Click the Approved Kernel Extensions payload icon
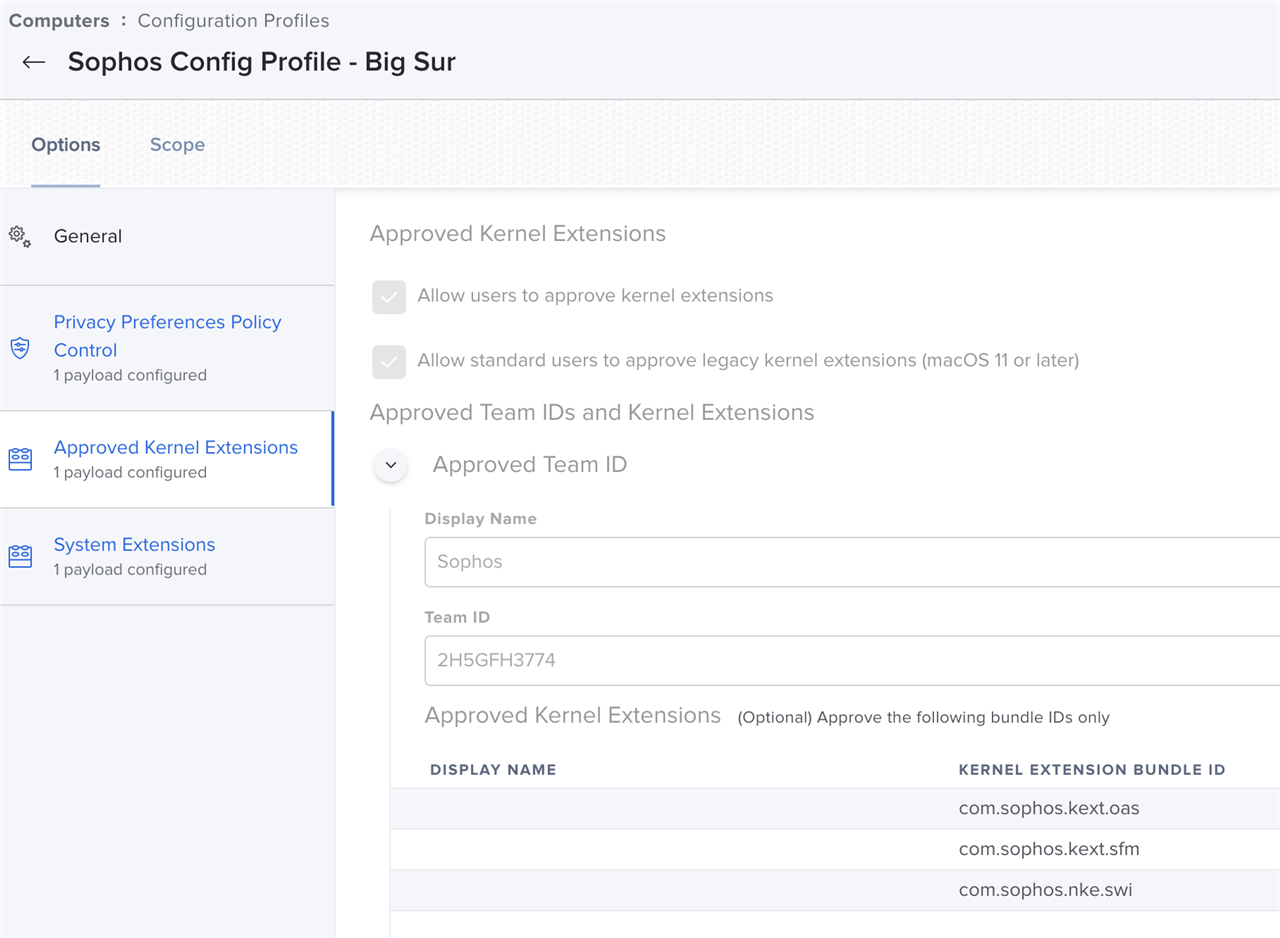Screen dimensions: 1280x938 (x=20, y=459)
